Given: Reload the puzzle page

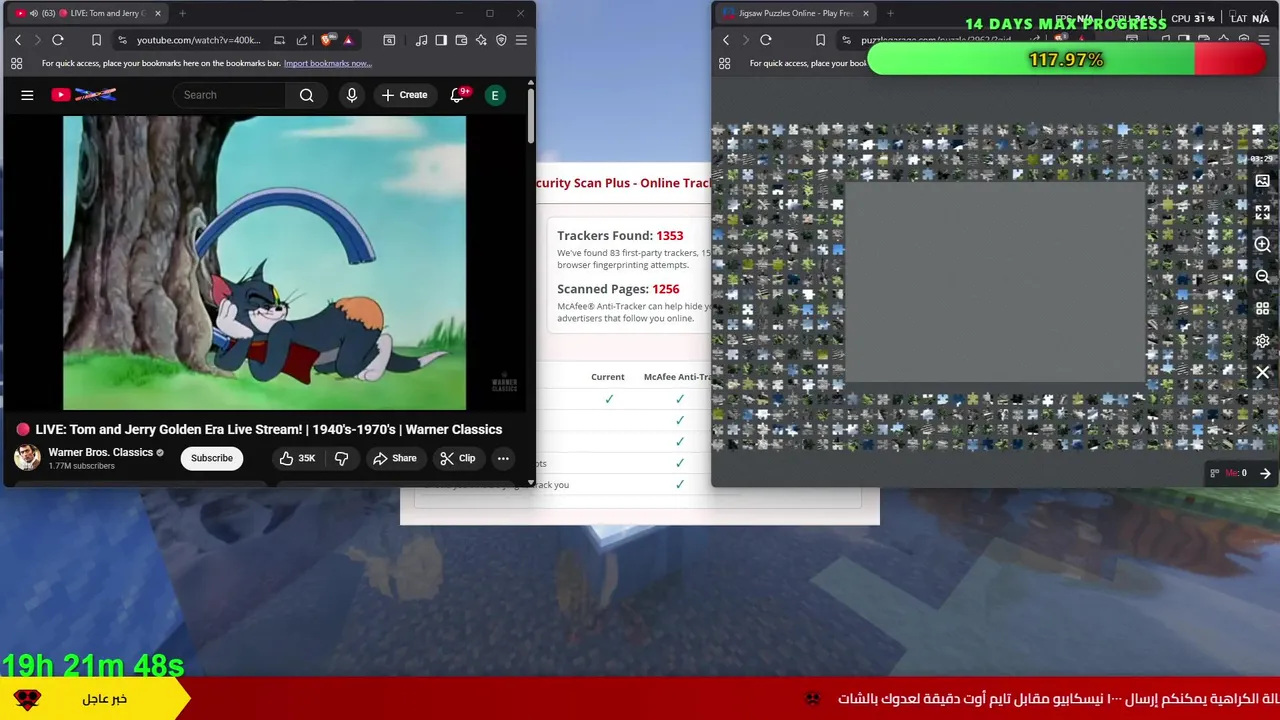Looking at the screenshot, I should (x=766, y=40).
